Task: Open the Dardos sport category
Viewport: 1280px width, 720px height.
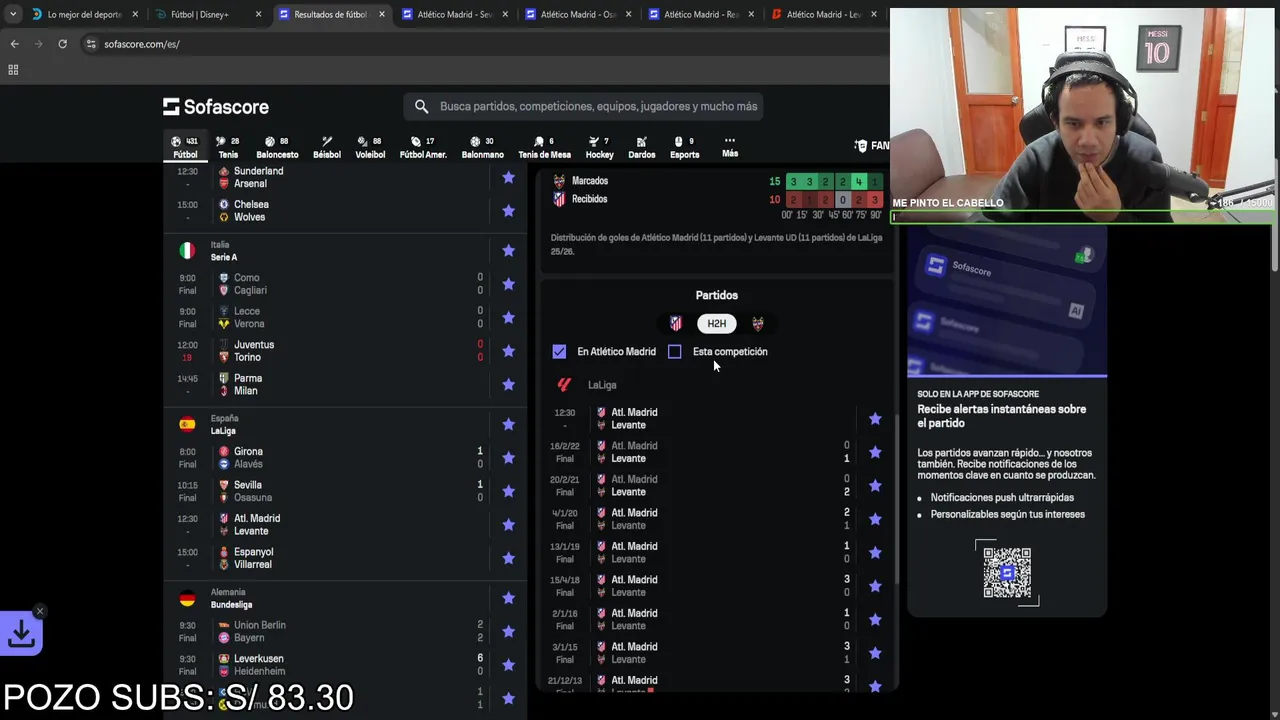Action: click(641, 147)
